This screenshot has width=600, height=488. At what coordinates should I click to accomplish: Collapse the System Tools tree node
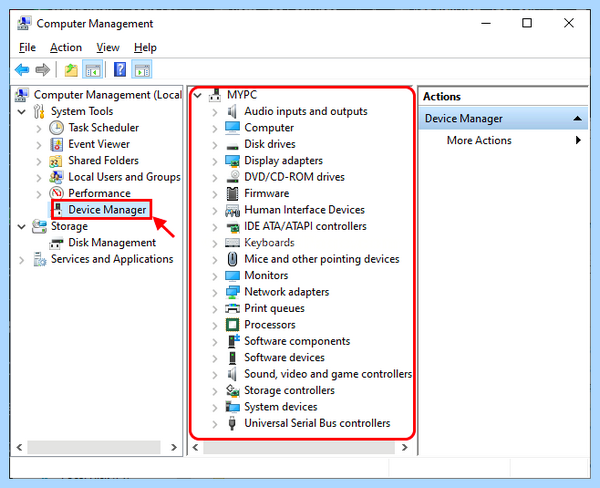22,112
